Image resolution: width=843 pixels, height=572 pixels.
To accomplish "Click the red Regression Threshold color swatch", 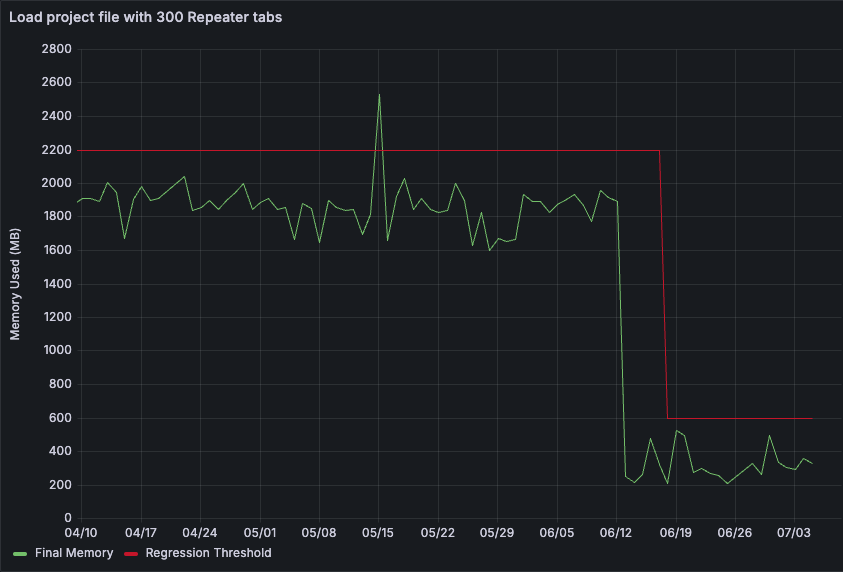I will point(131,553).
